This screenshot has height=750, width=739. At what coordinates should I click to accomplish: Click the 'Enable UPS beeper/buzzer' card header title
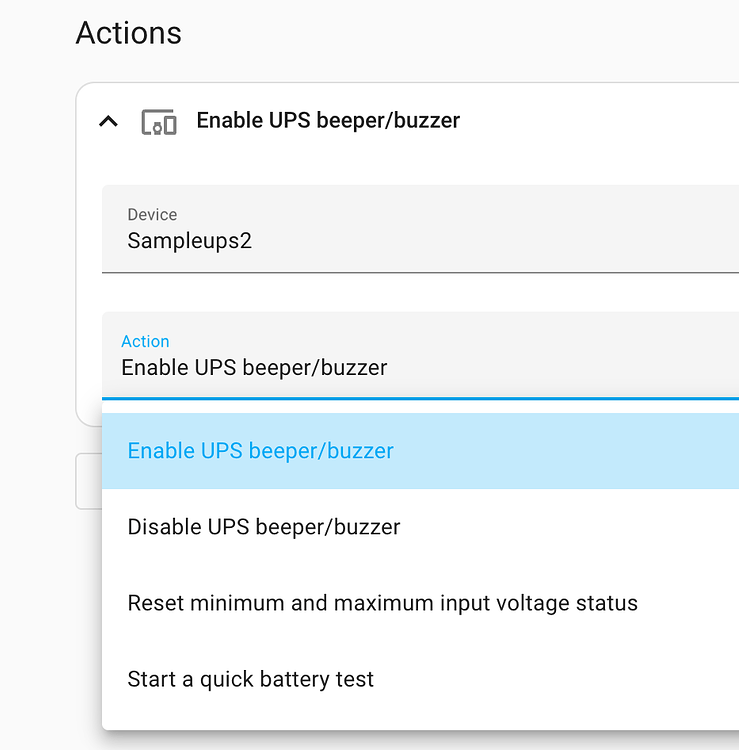pos(328,121)
